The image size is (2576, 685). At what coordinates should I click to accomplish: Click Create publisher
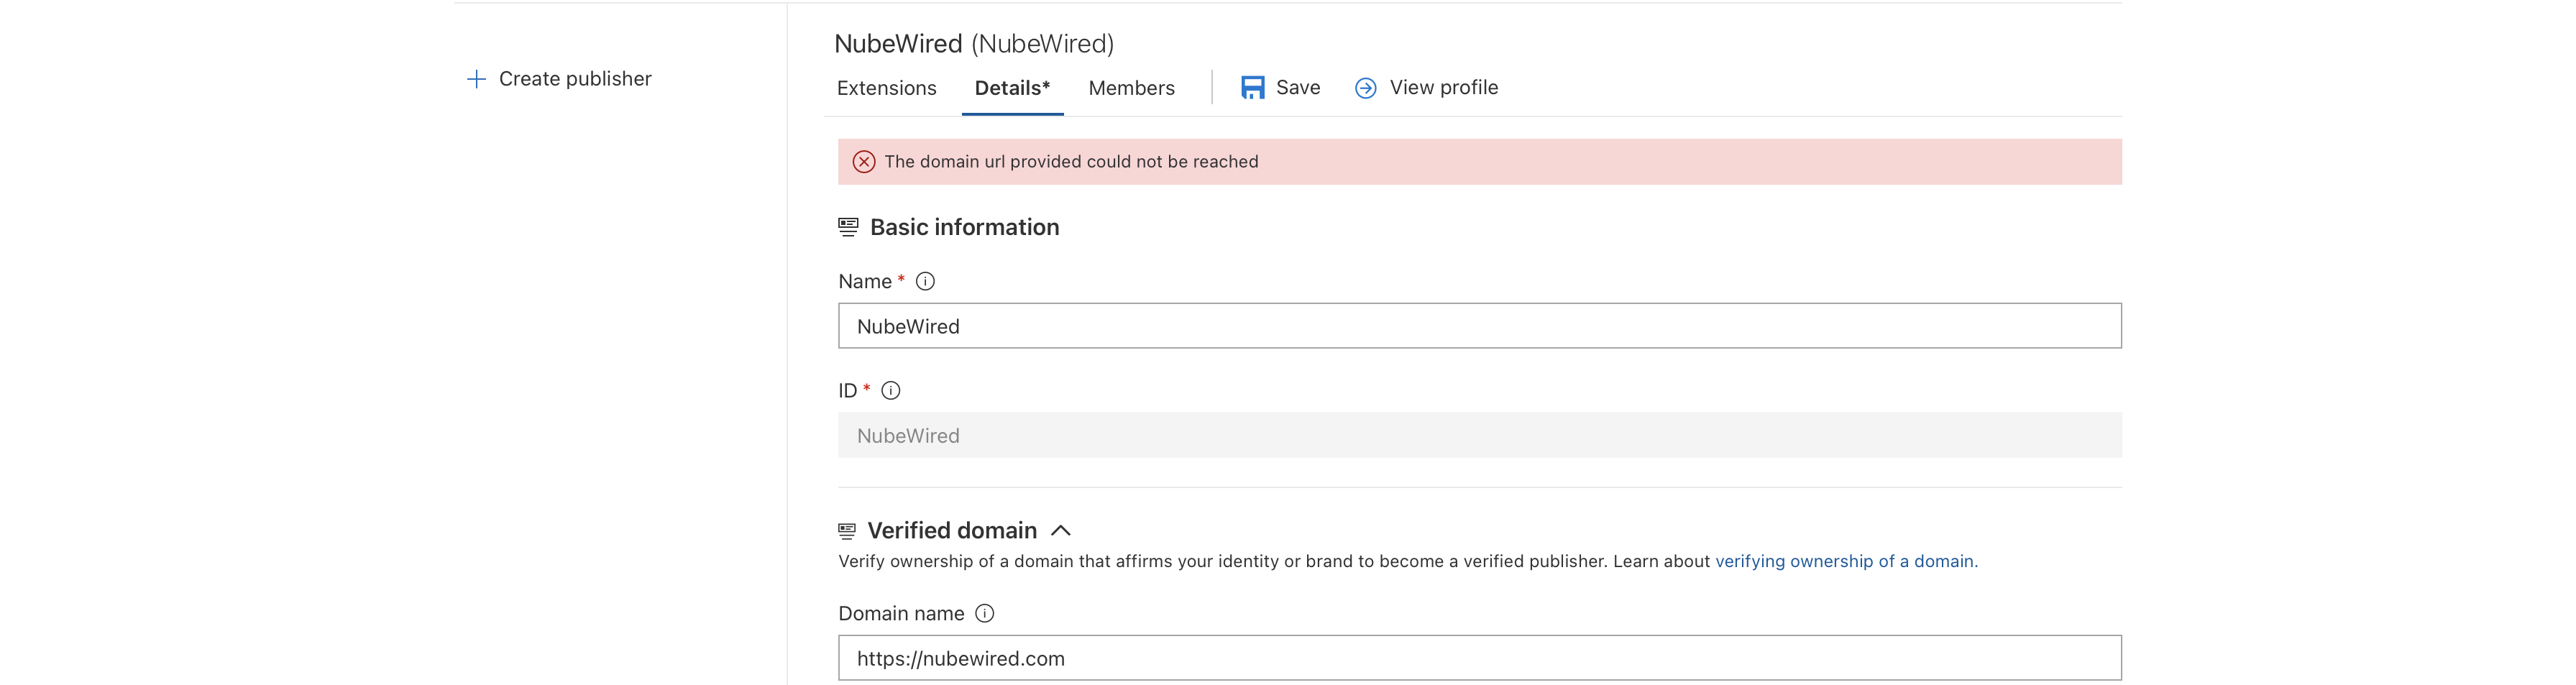[x=574, y=78]
